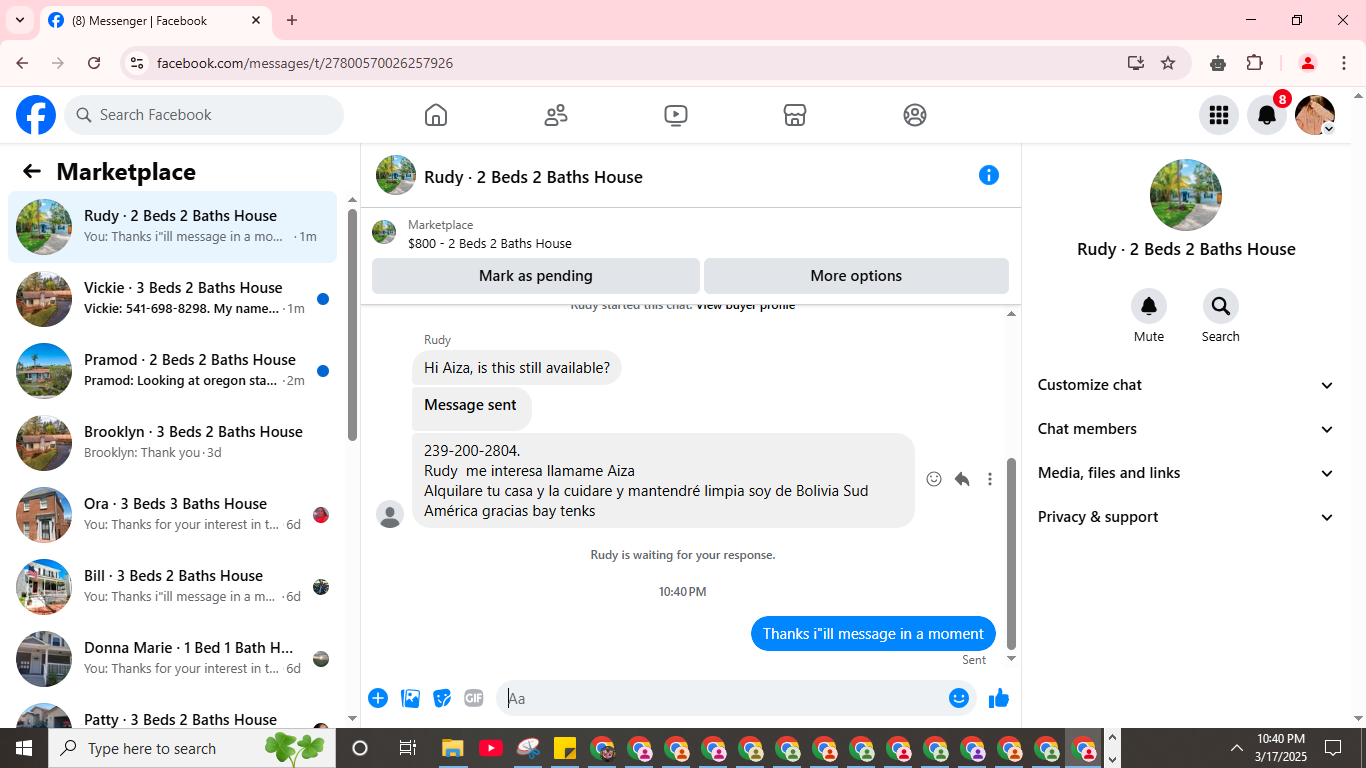Go to the Facebook Home icon
The width and height of the screenshot is (1366, 768).
436,115
